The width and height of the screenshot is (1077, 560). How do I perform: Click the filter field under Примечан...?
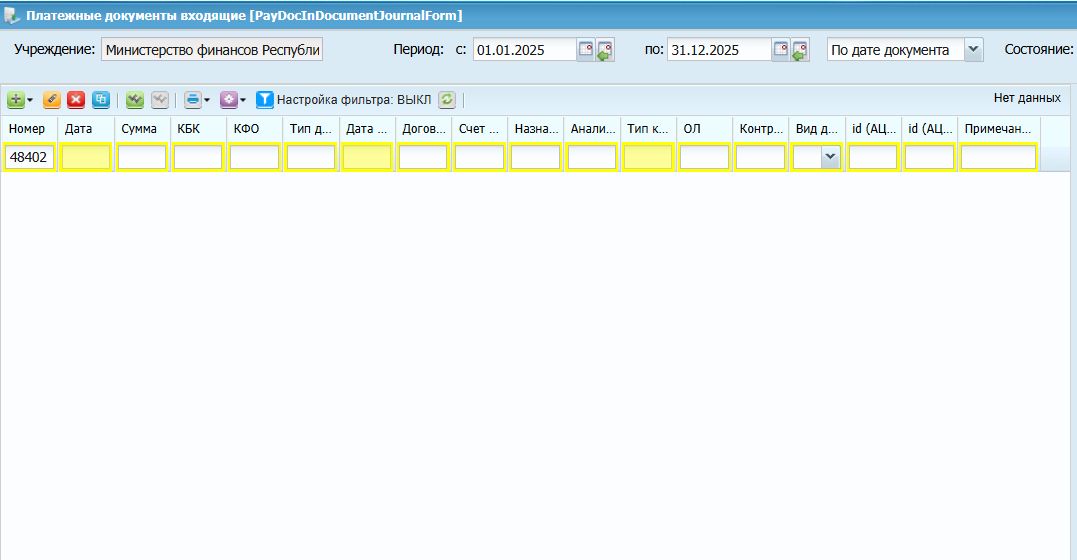coord(998,157)
